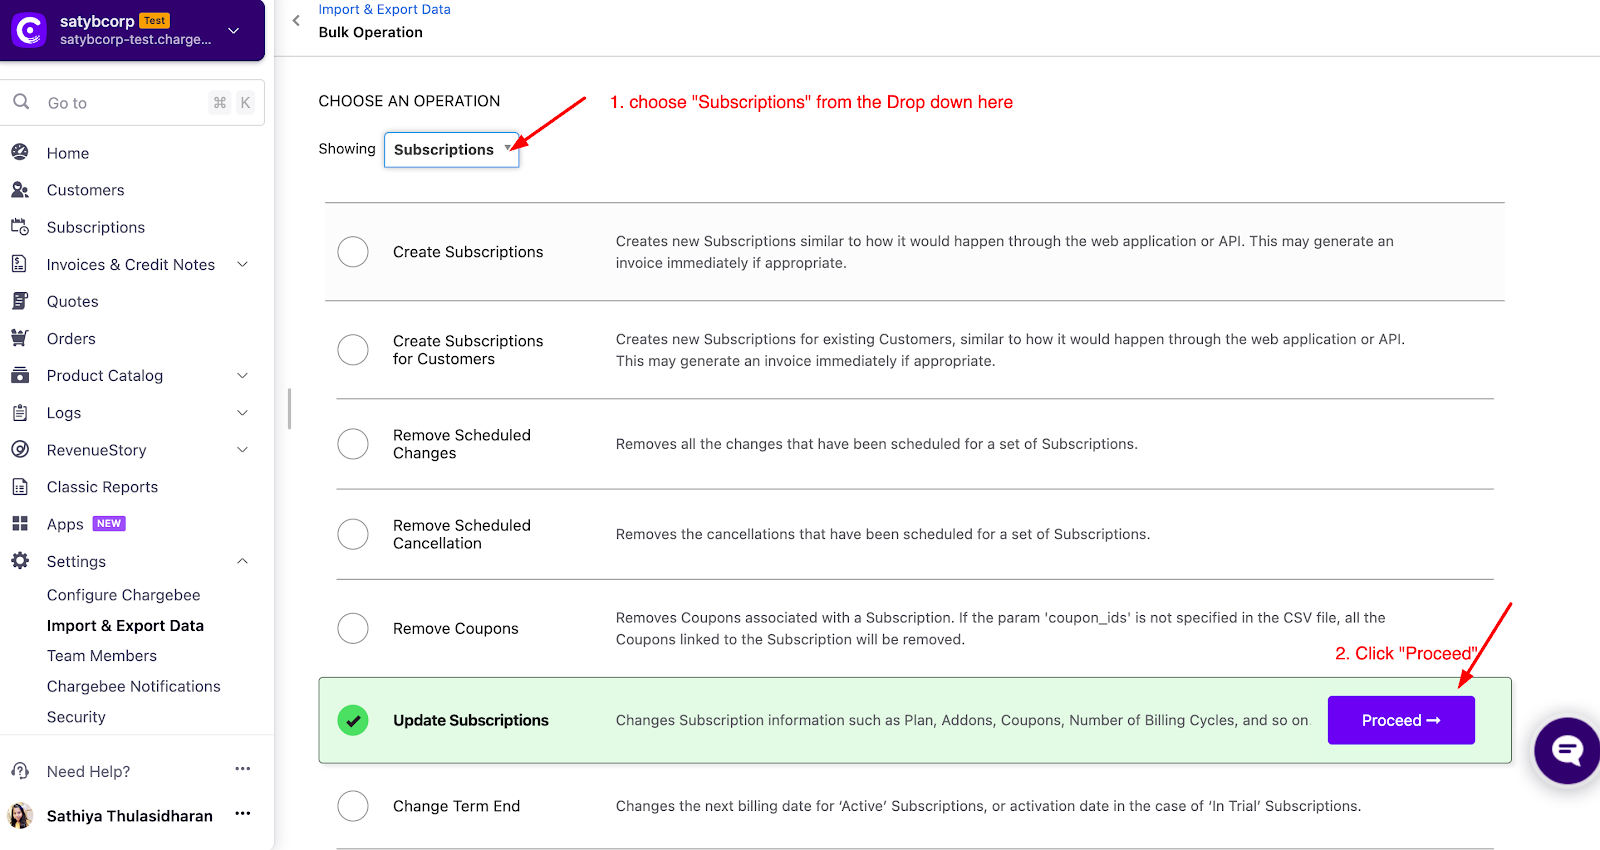Click the Home dashboard icon in sidebar
Image resolution: width=1600 pixels, height=850 pixels.
(x=20, y=152)
